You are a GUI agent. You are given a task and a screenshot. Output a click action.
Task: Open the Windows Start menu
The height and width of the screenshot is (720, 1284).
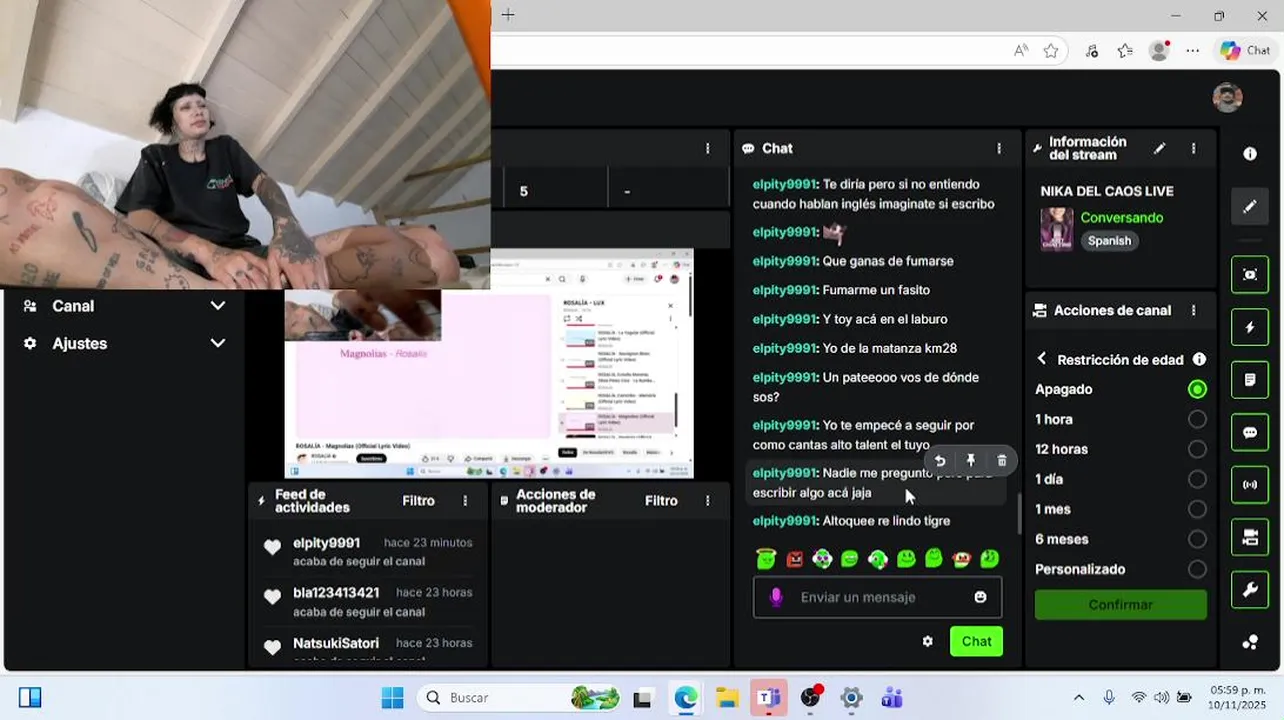392,697
